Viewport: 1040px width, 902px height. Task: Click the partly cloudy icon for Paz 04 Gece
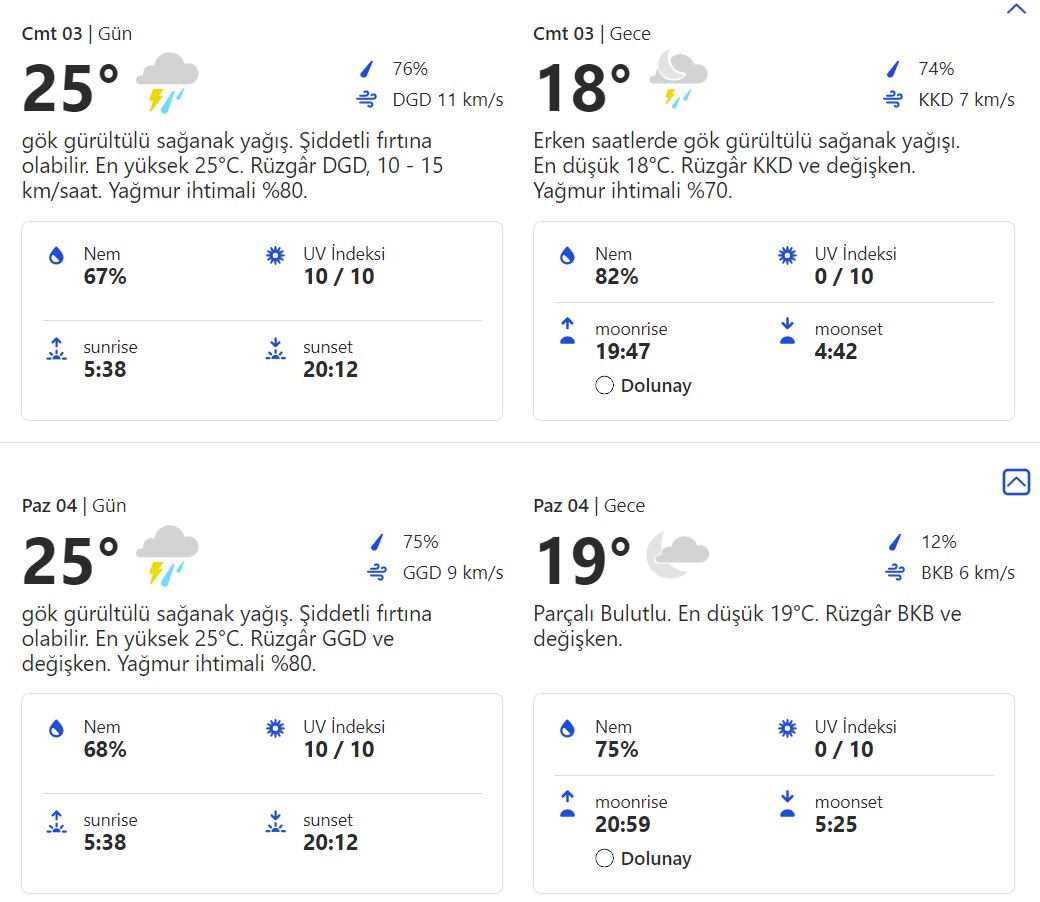678,555
